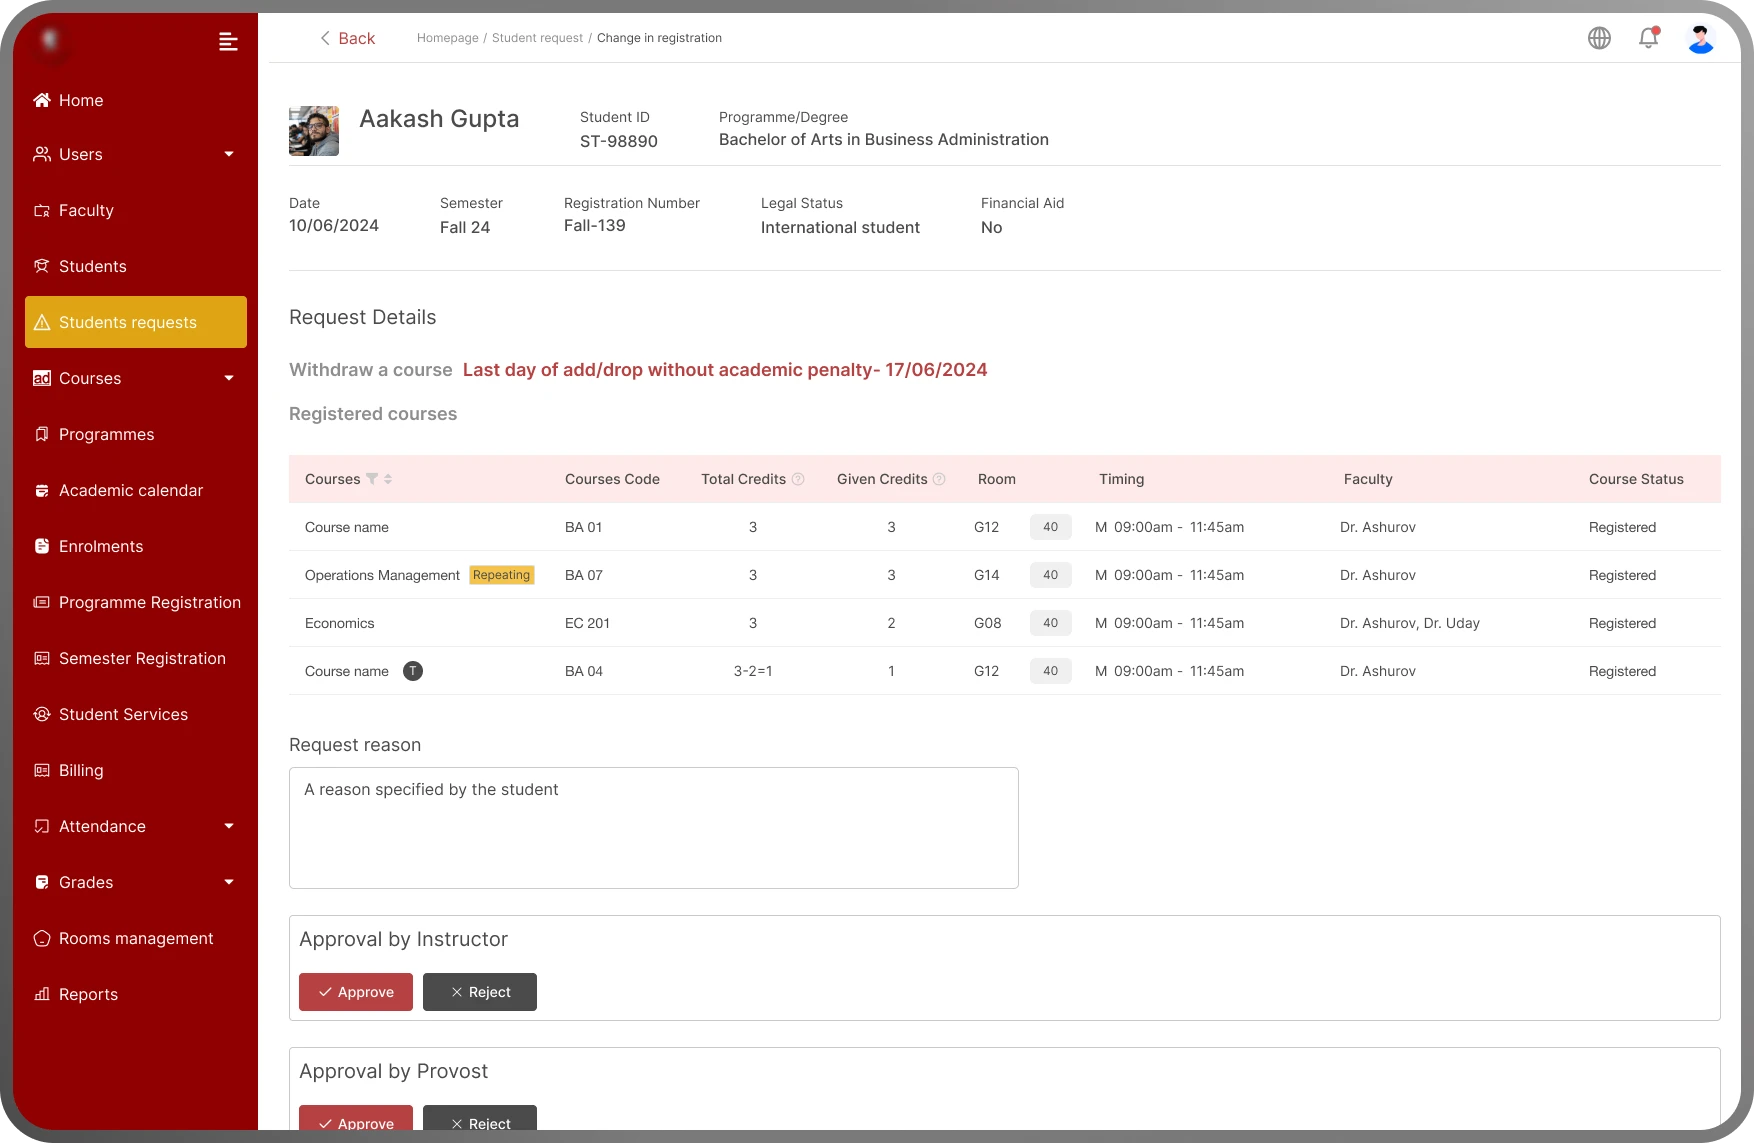
Task: Go to Students requests in the sidebar
Action: point(136,322)
